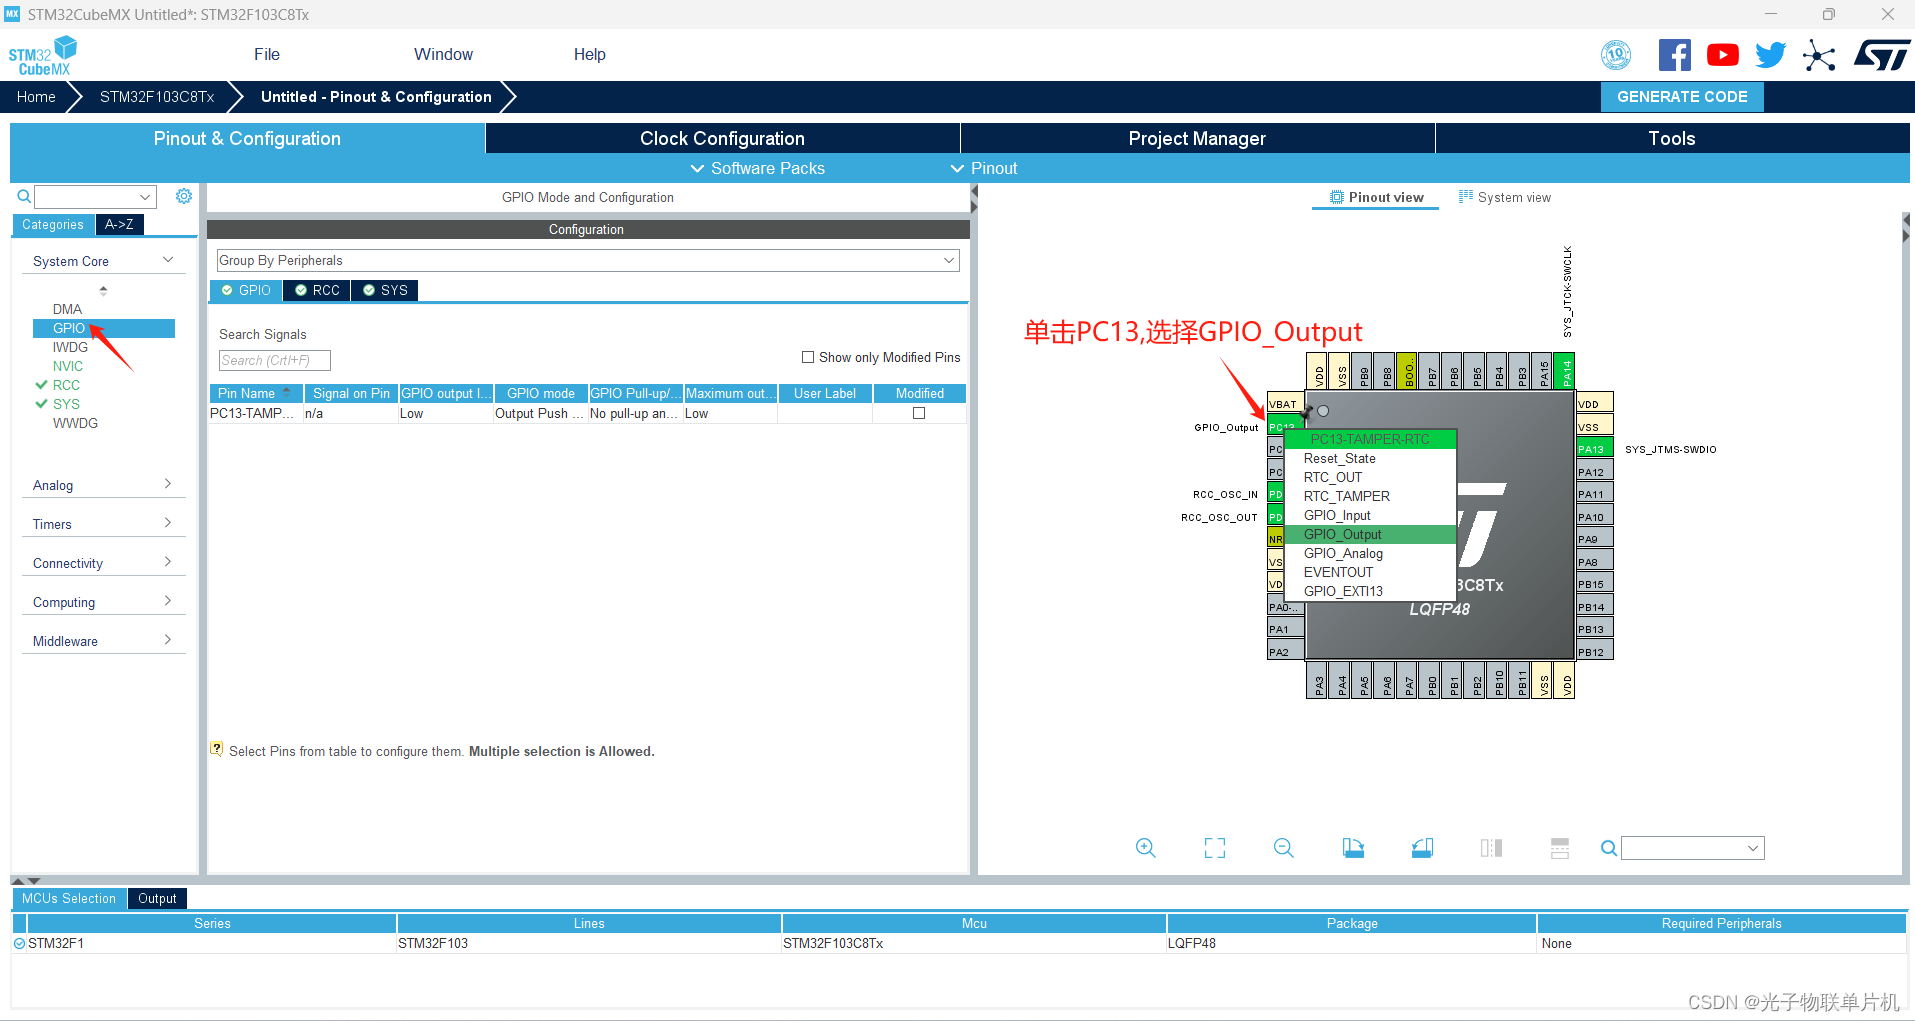This screenshot has height=1021, width=1915.
Task: Switch to the Output bottom tab
Action: pyautogui.click(x=157, y=898)
